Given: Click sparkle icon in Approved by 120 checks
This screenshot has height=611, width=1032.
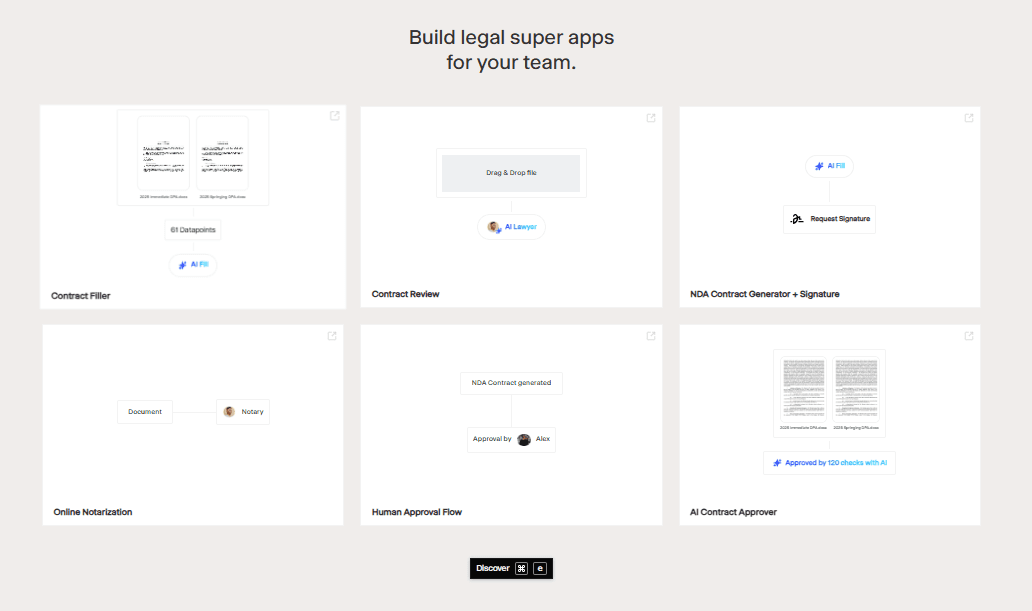Looking at the screenshot, I should pos(777,463).
